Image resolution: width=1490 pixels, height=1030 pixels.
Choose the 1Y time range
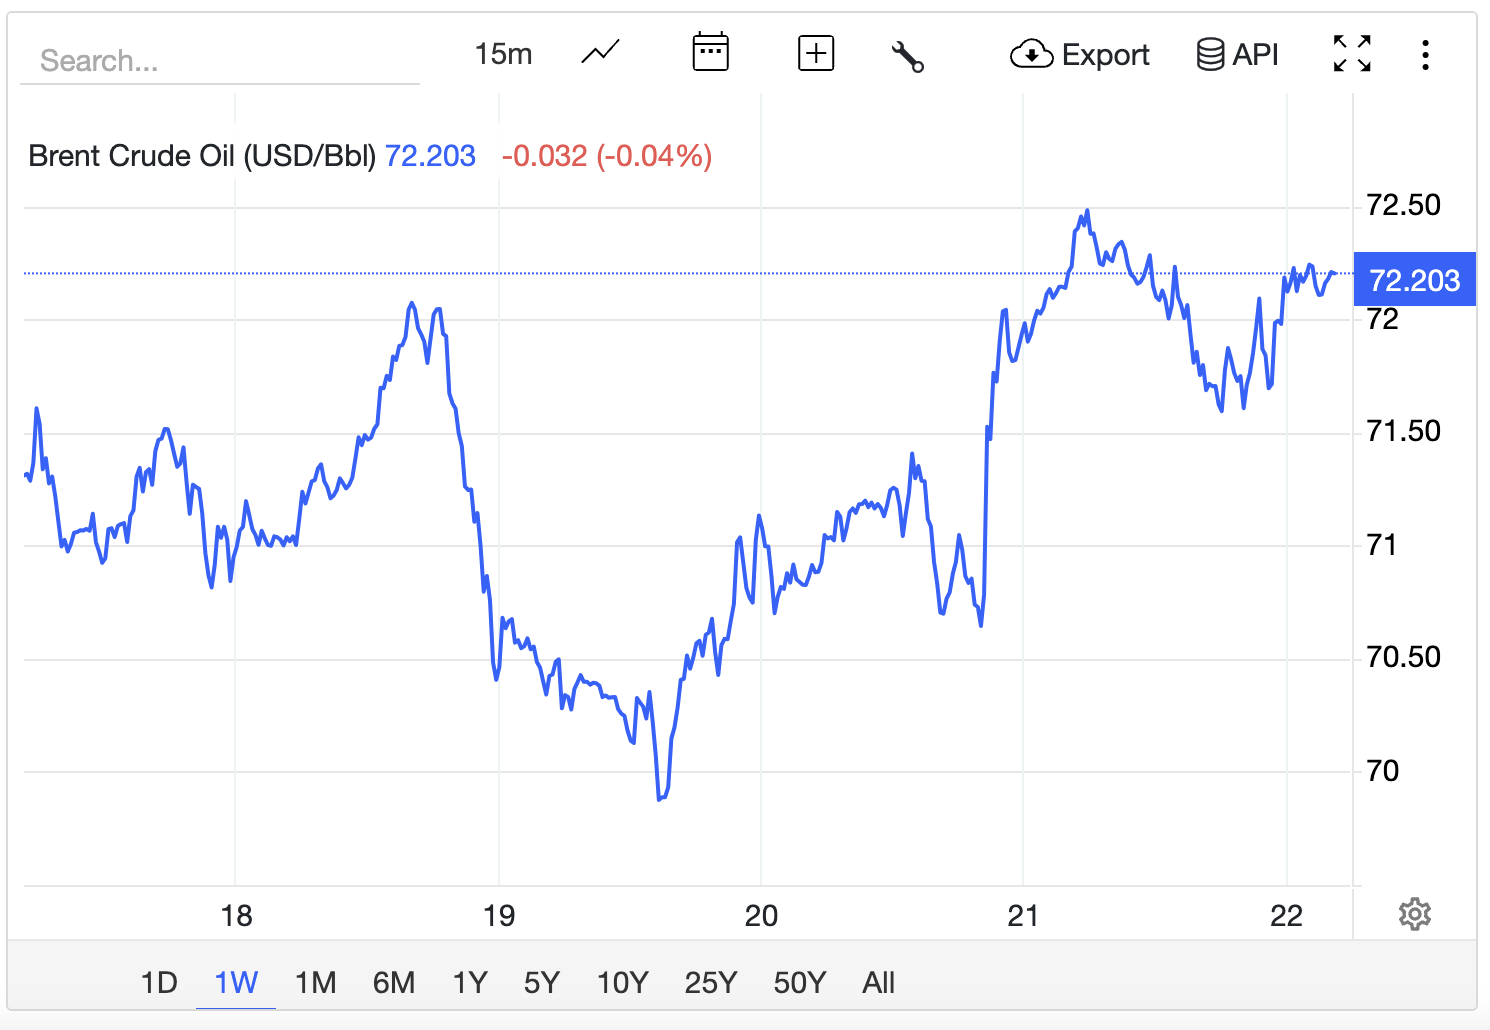point(470,982)
